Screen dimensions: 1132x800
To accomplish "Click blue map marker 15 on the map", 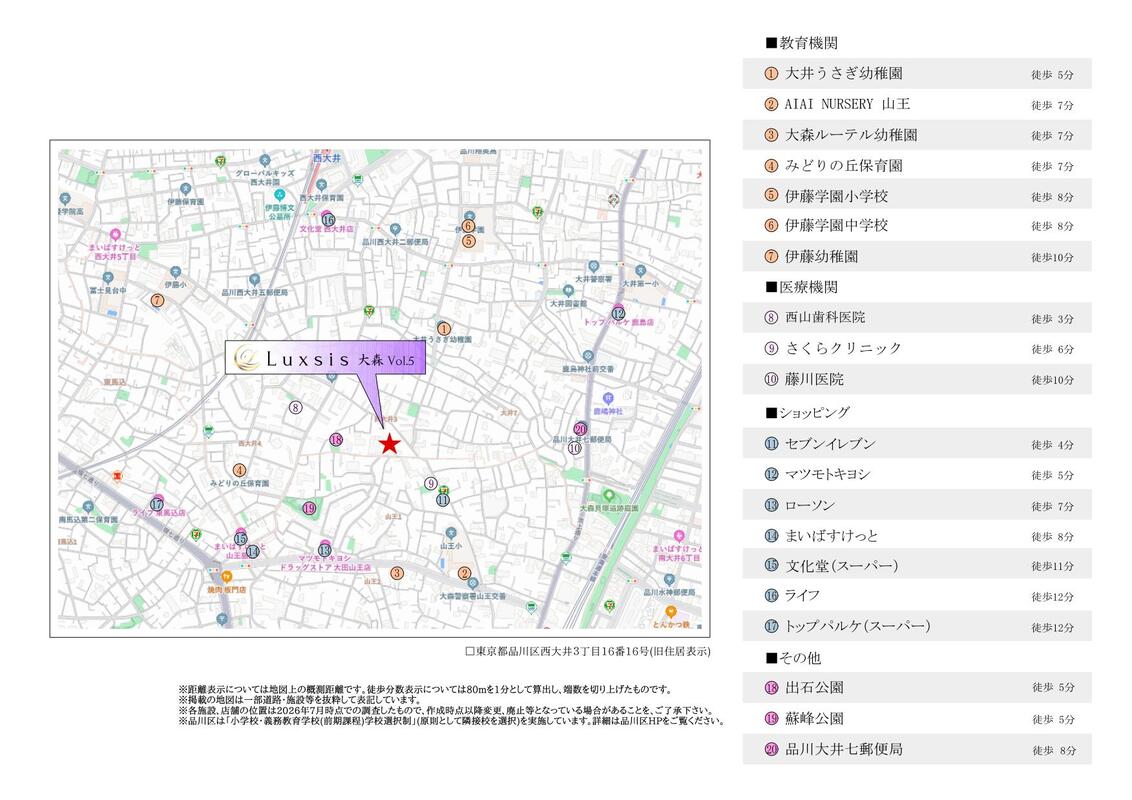I will [x=240, y=539].
